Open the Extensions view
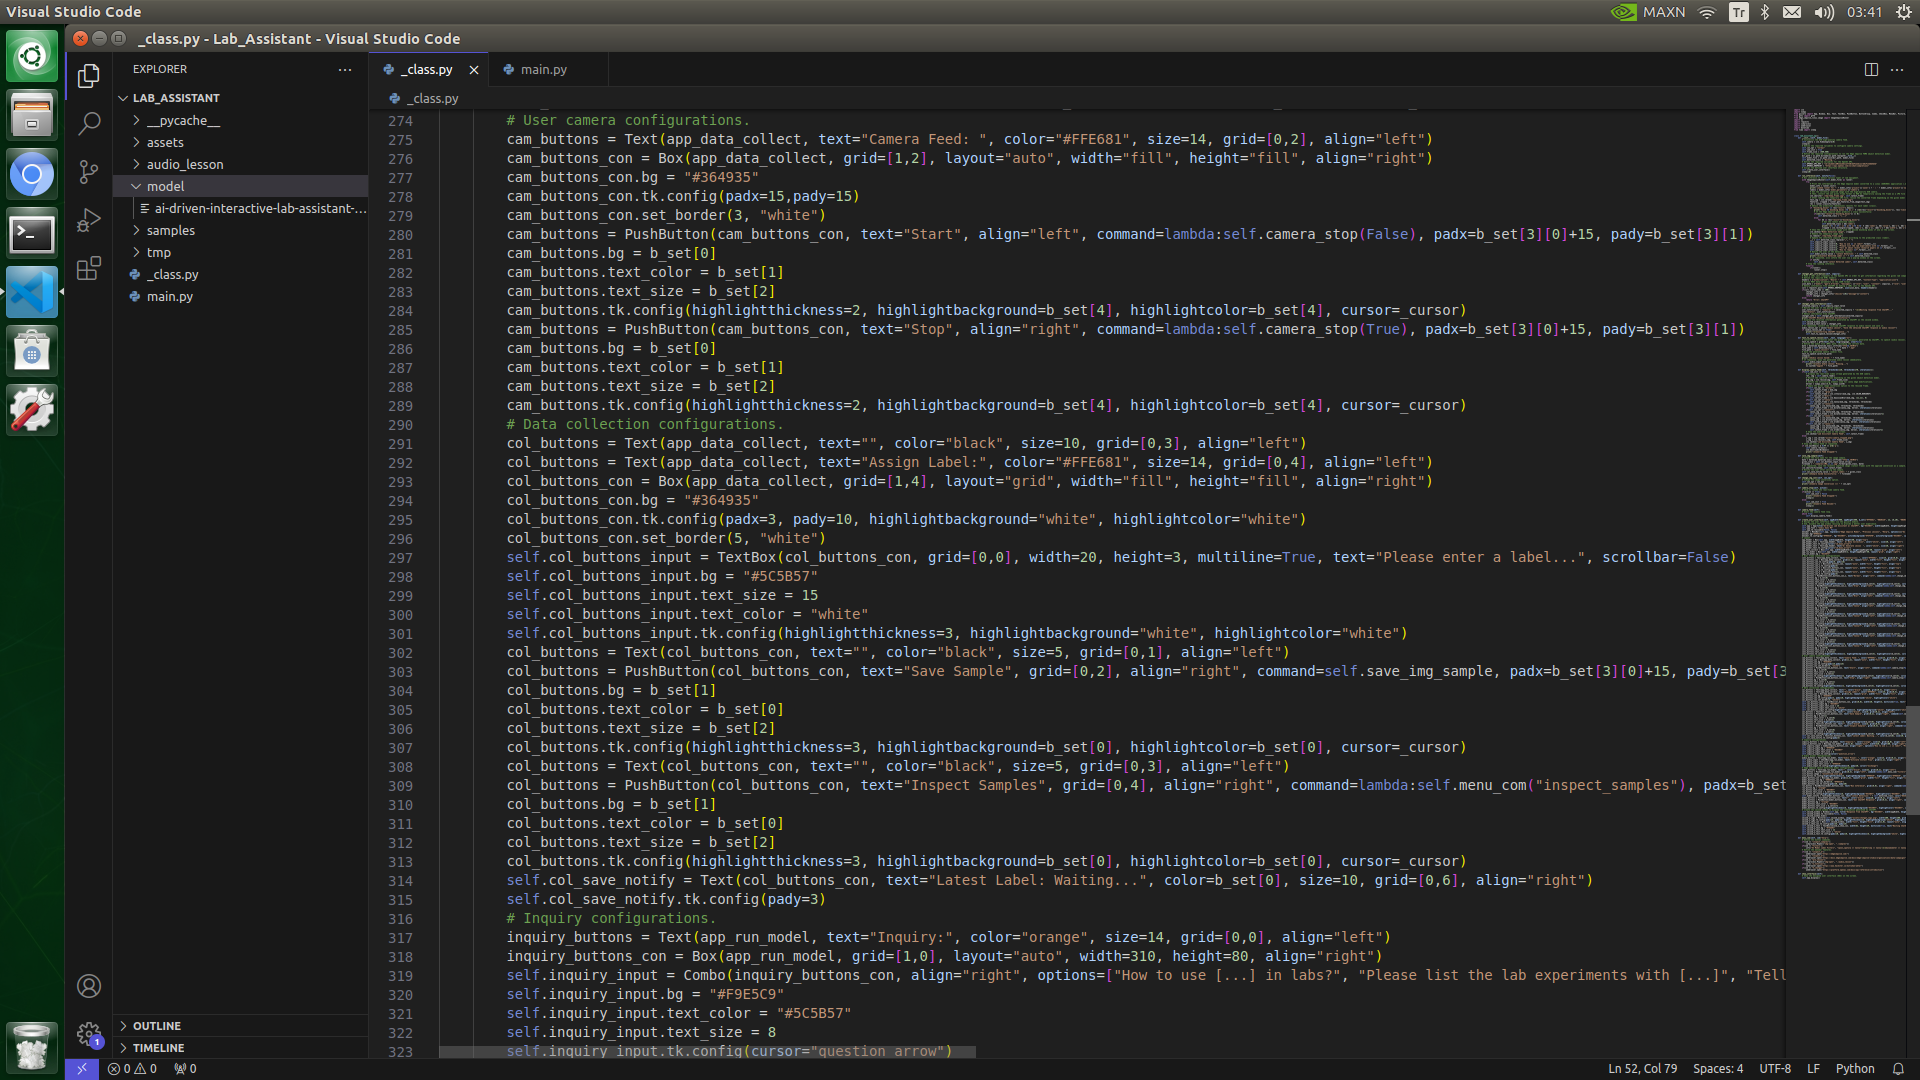This screenshot has width=1920, height=1080. (89, 268)
